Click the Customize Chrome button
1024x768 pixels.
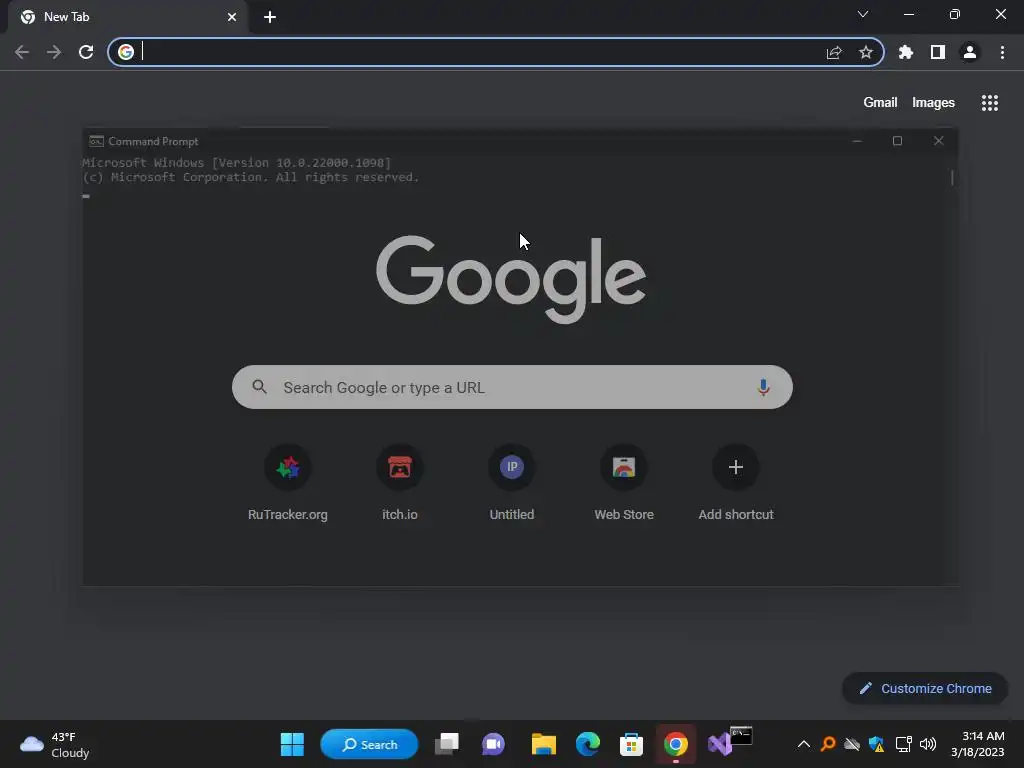pos(925,688)
